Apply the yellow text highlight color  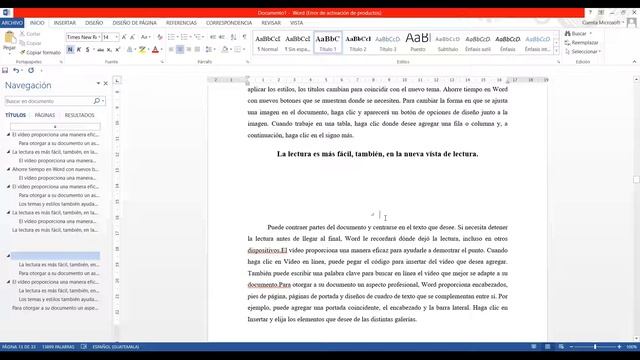coord(142,50)
